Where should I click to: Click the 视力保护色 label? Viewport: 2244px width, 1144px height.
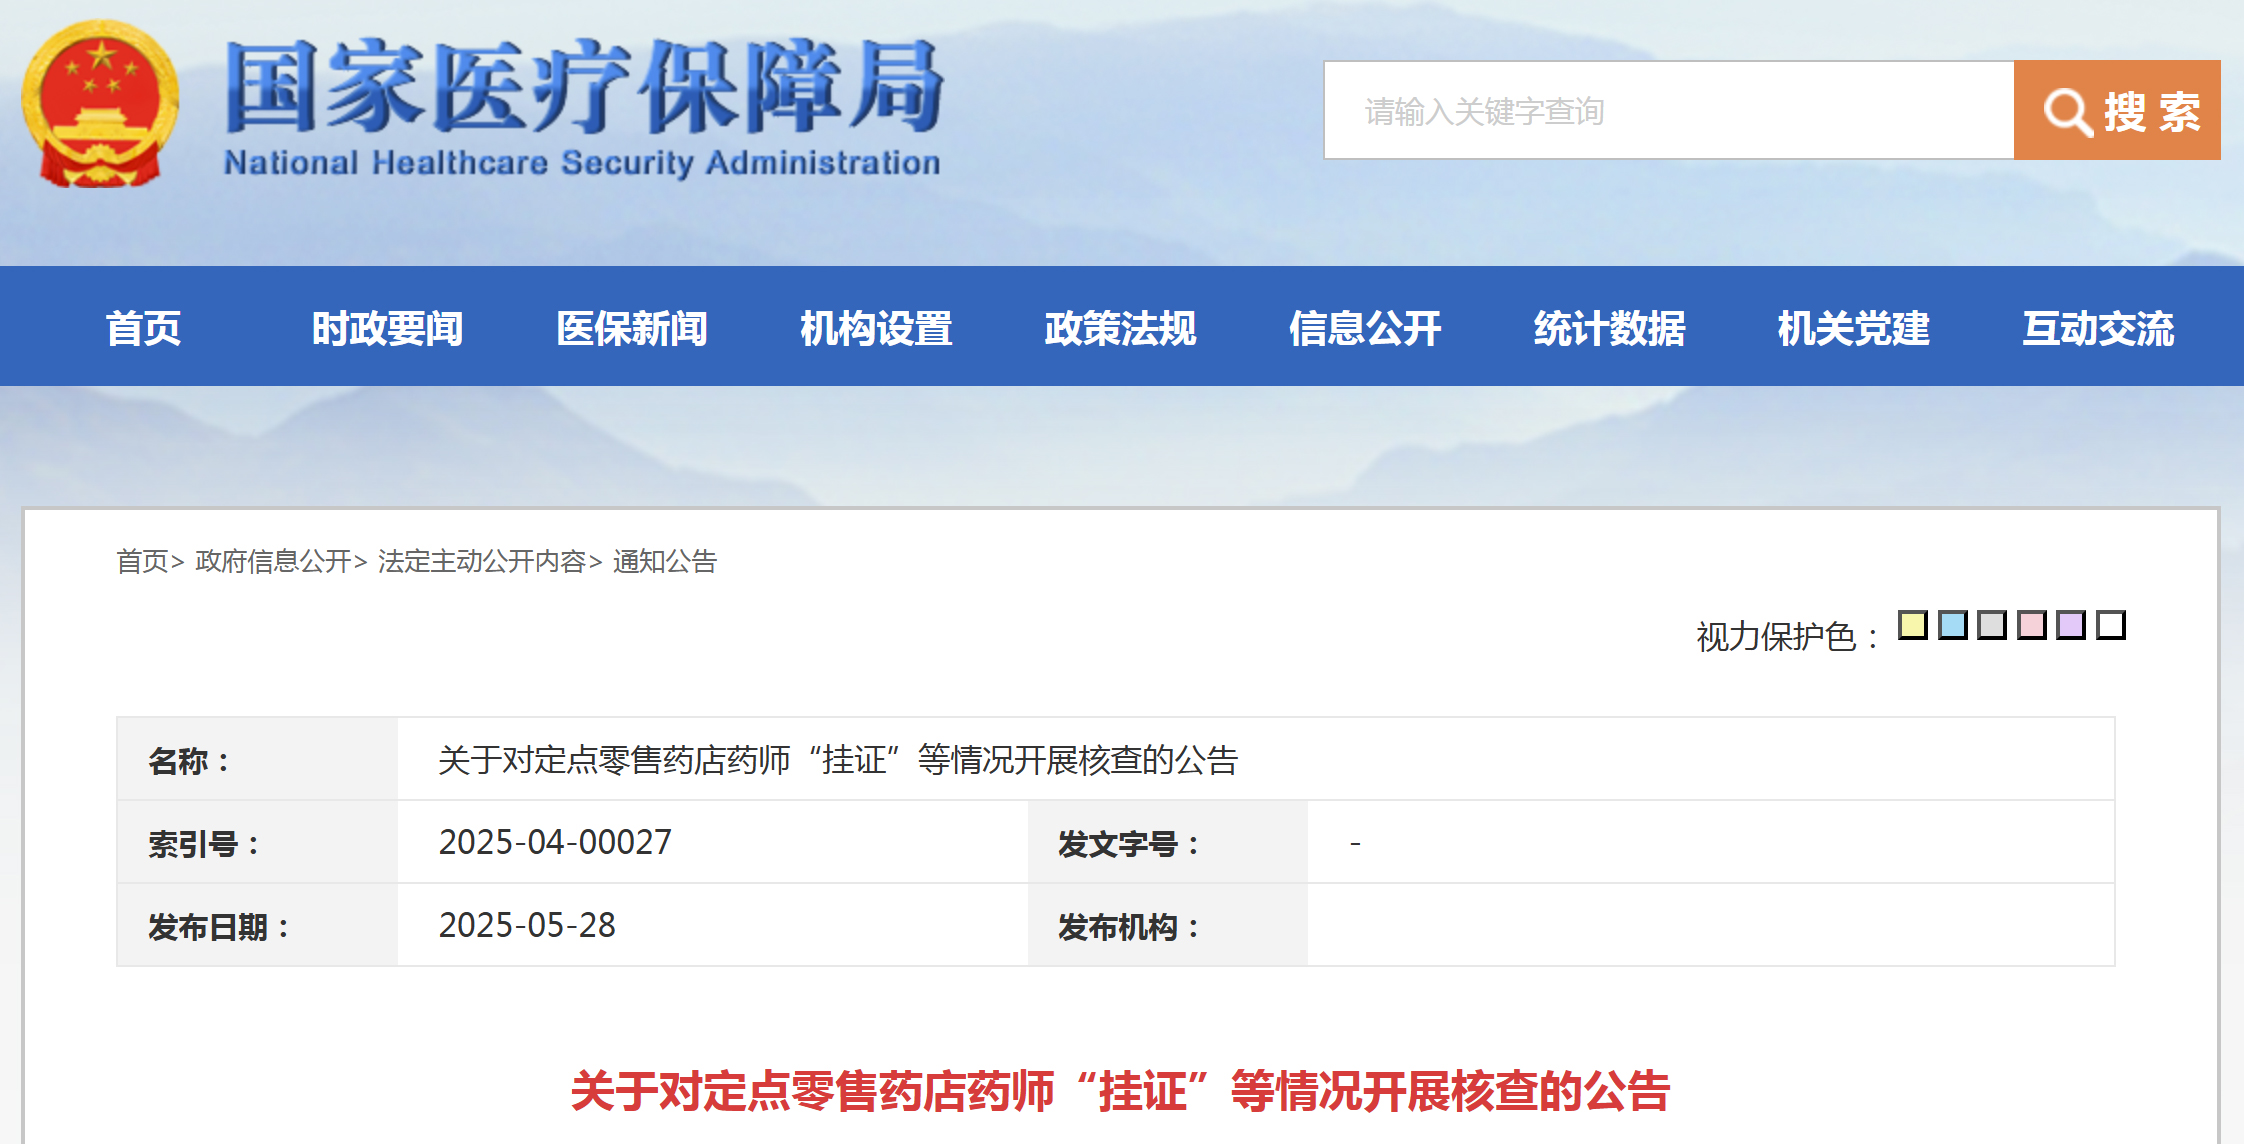point(1788,636)
